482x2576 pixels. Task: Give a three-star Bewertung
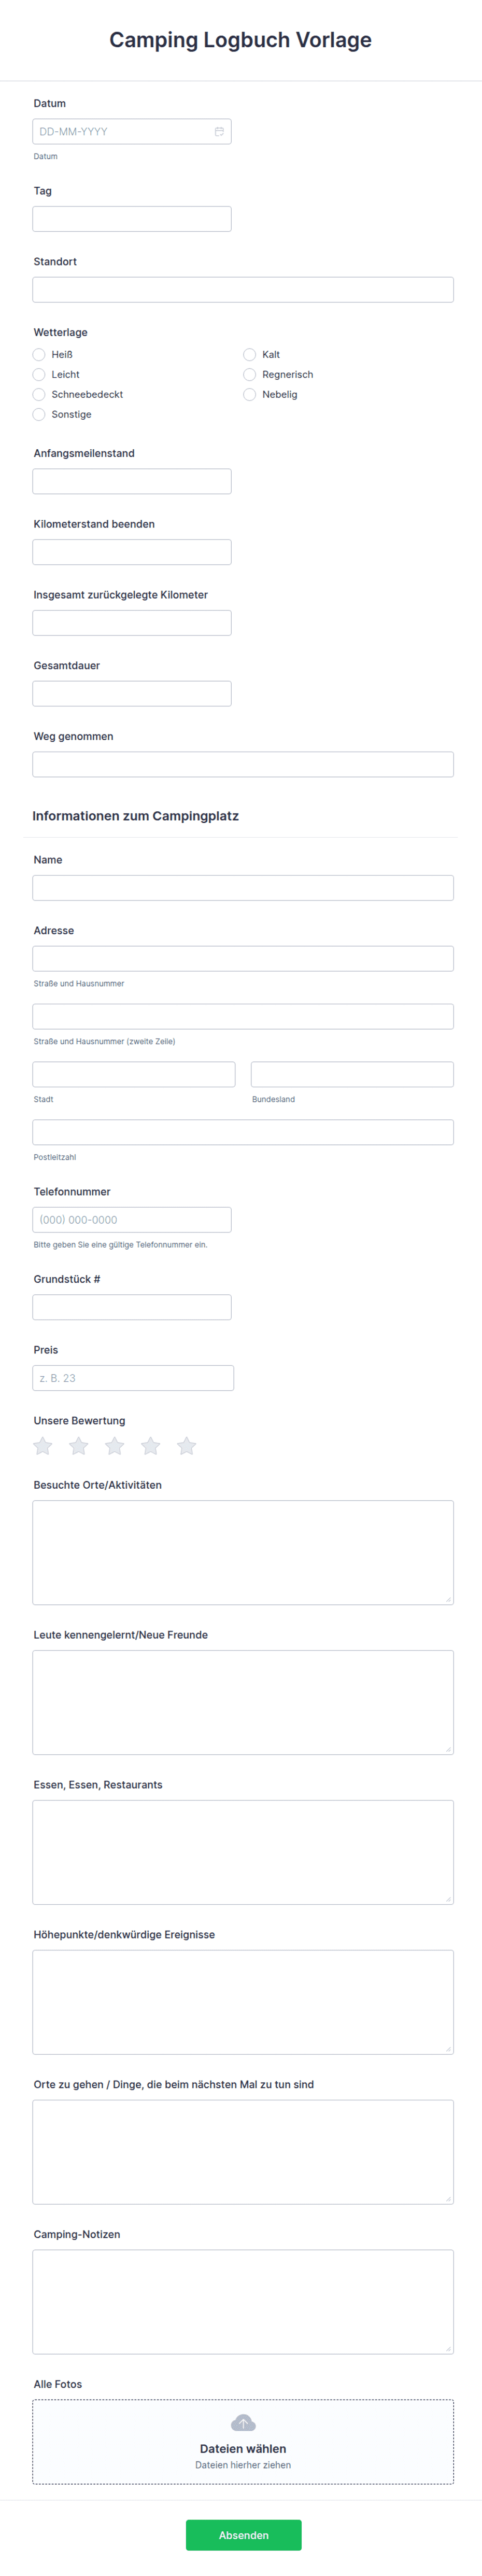click(115, 1446)
